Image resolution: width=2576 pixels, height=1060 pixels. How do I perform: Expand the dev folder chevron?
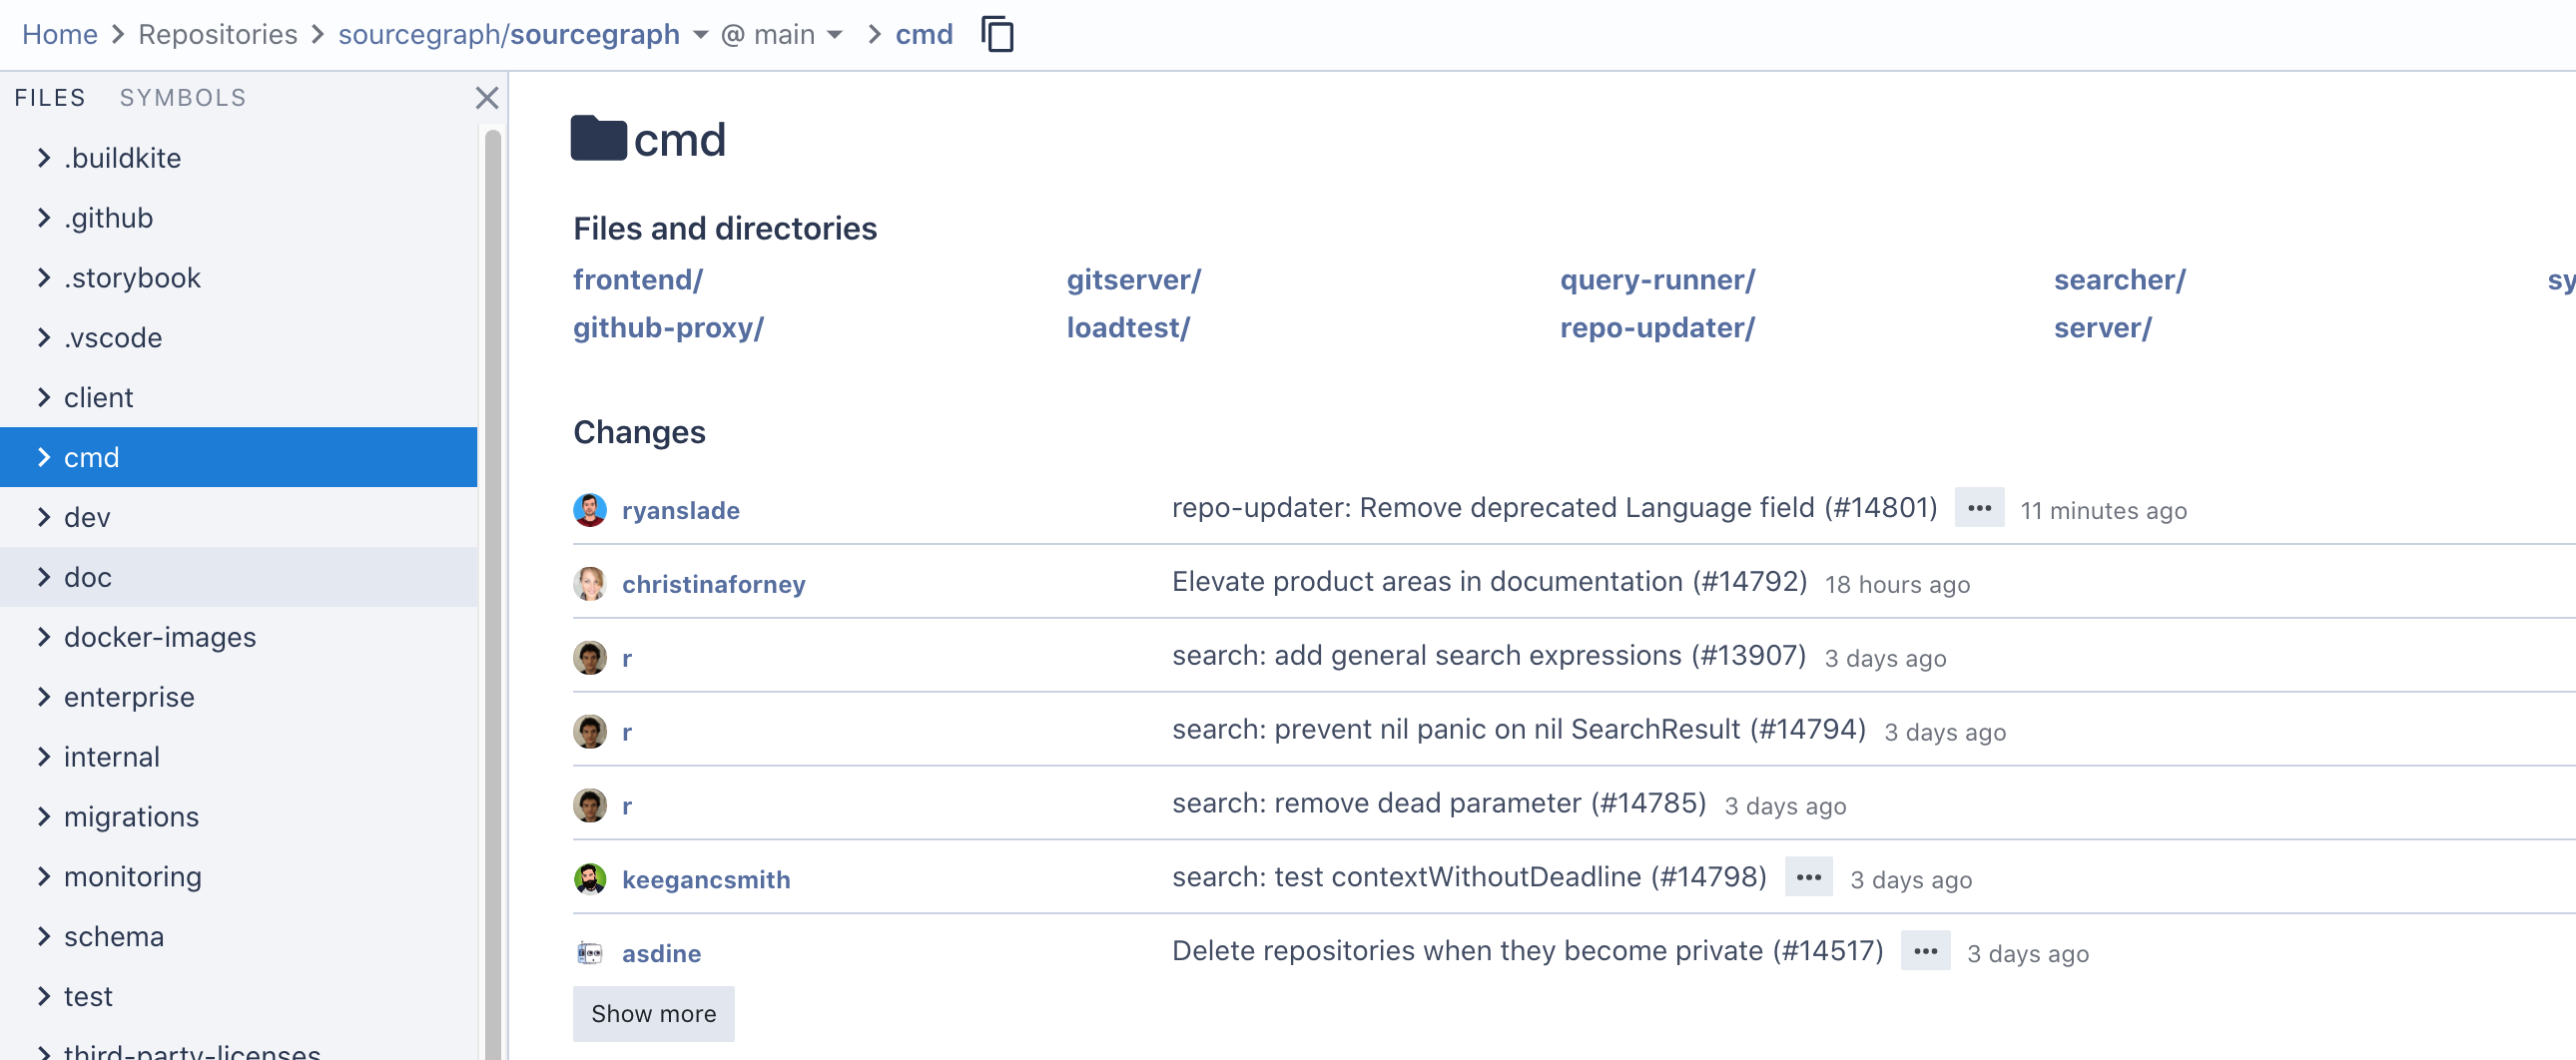click(43, 518)
